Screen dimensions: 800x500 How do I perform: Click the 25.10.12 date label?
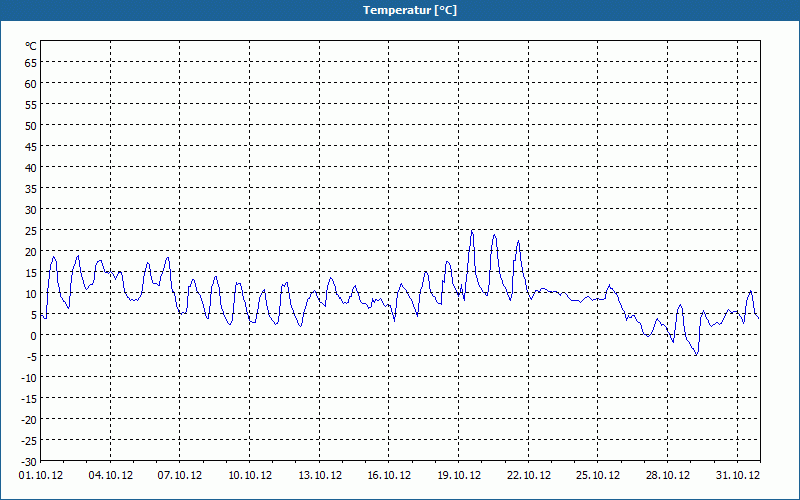click(598, 476)
